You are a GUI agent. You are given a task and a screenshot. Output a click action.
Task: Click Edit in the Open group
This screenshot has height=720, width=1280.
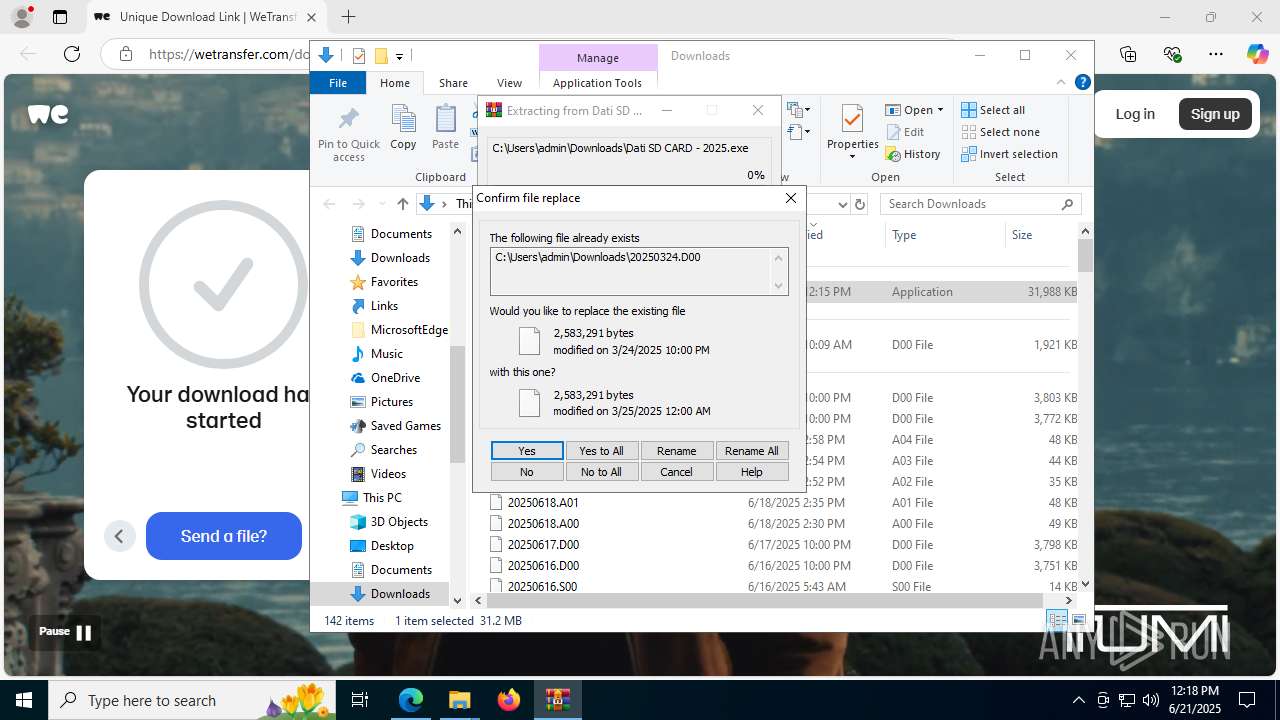[906, 132]
